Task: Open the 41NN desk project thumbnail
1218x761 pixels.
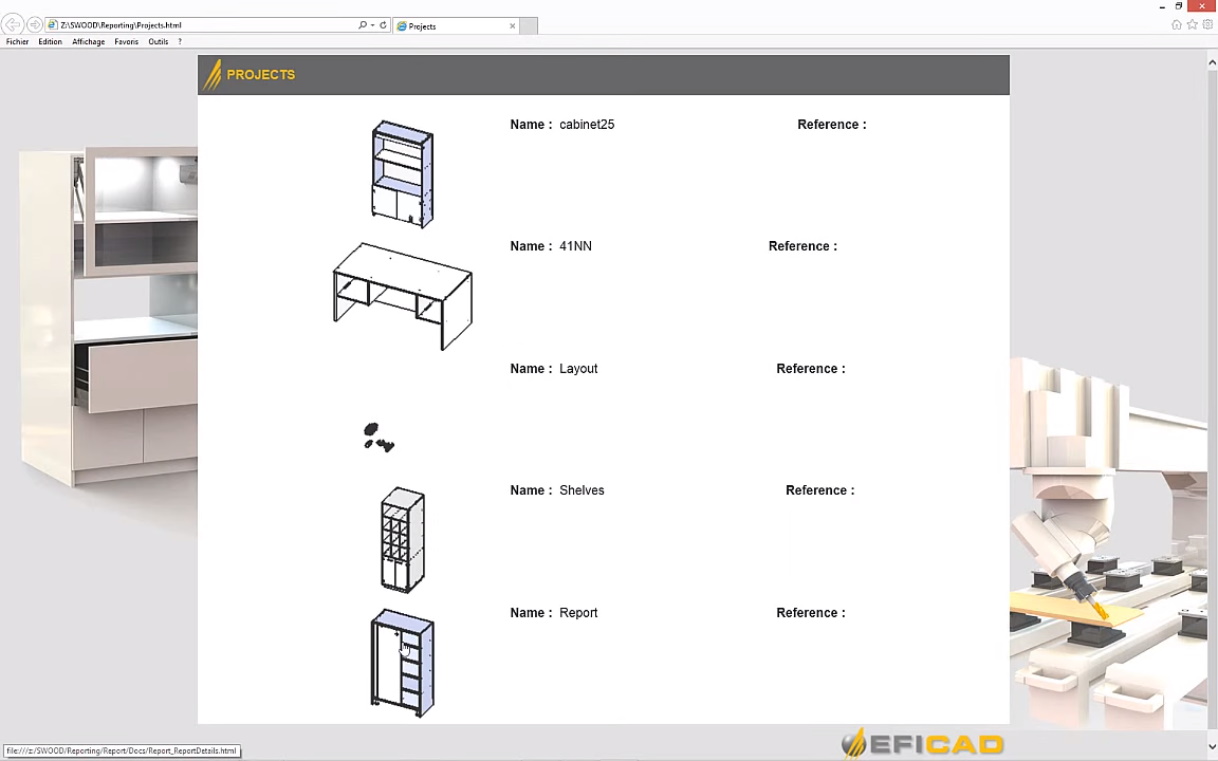Action: [402, 295]
